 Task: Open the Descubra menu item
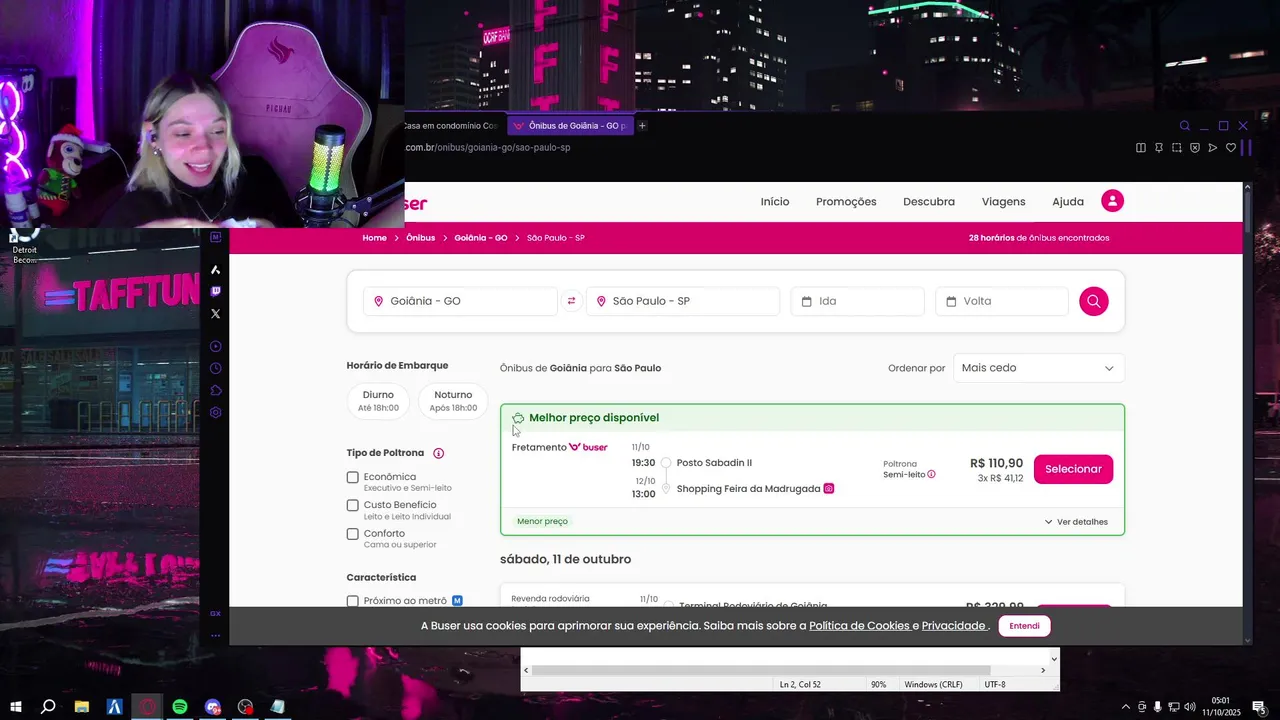pyautogui.click(x=929, y=202)
